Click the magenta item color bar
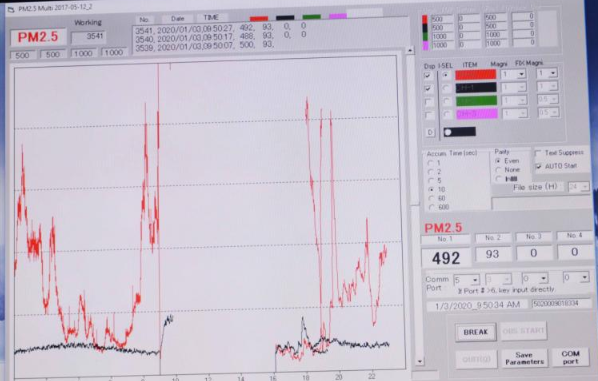 tap(477, 114)
